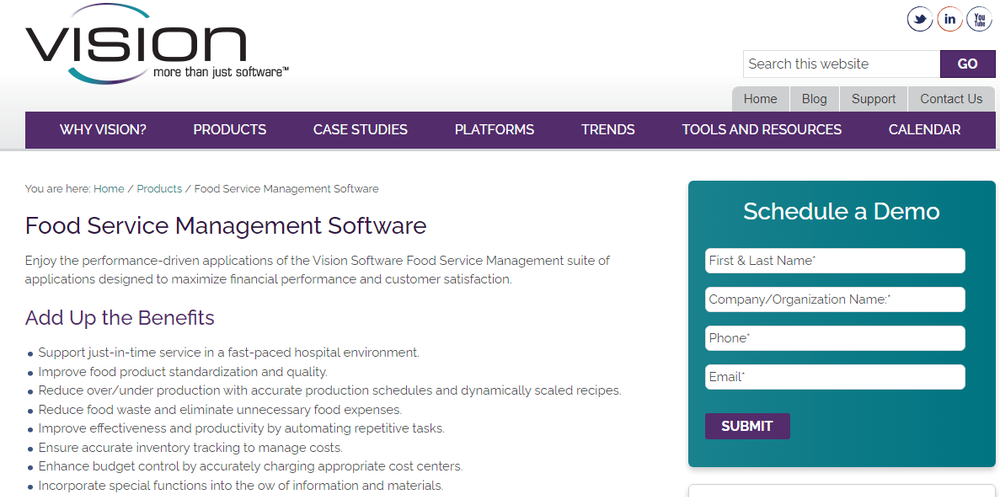Open the Home tab
The image size is (1000, 497).
click(x=760, y=99)
